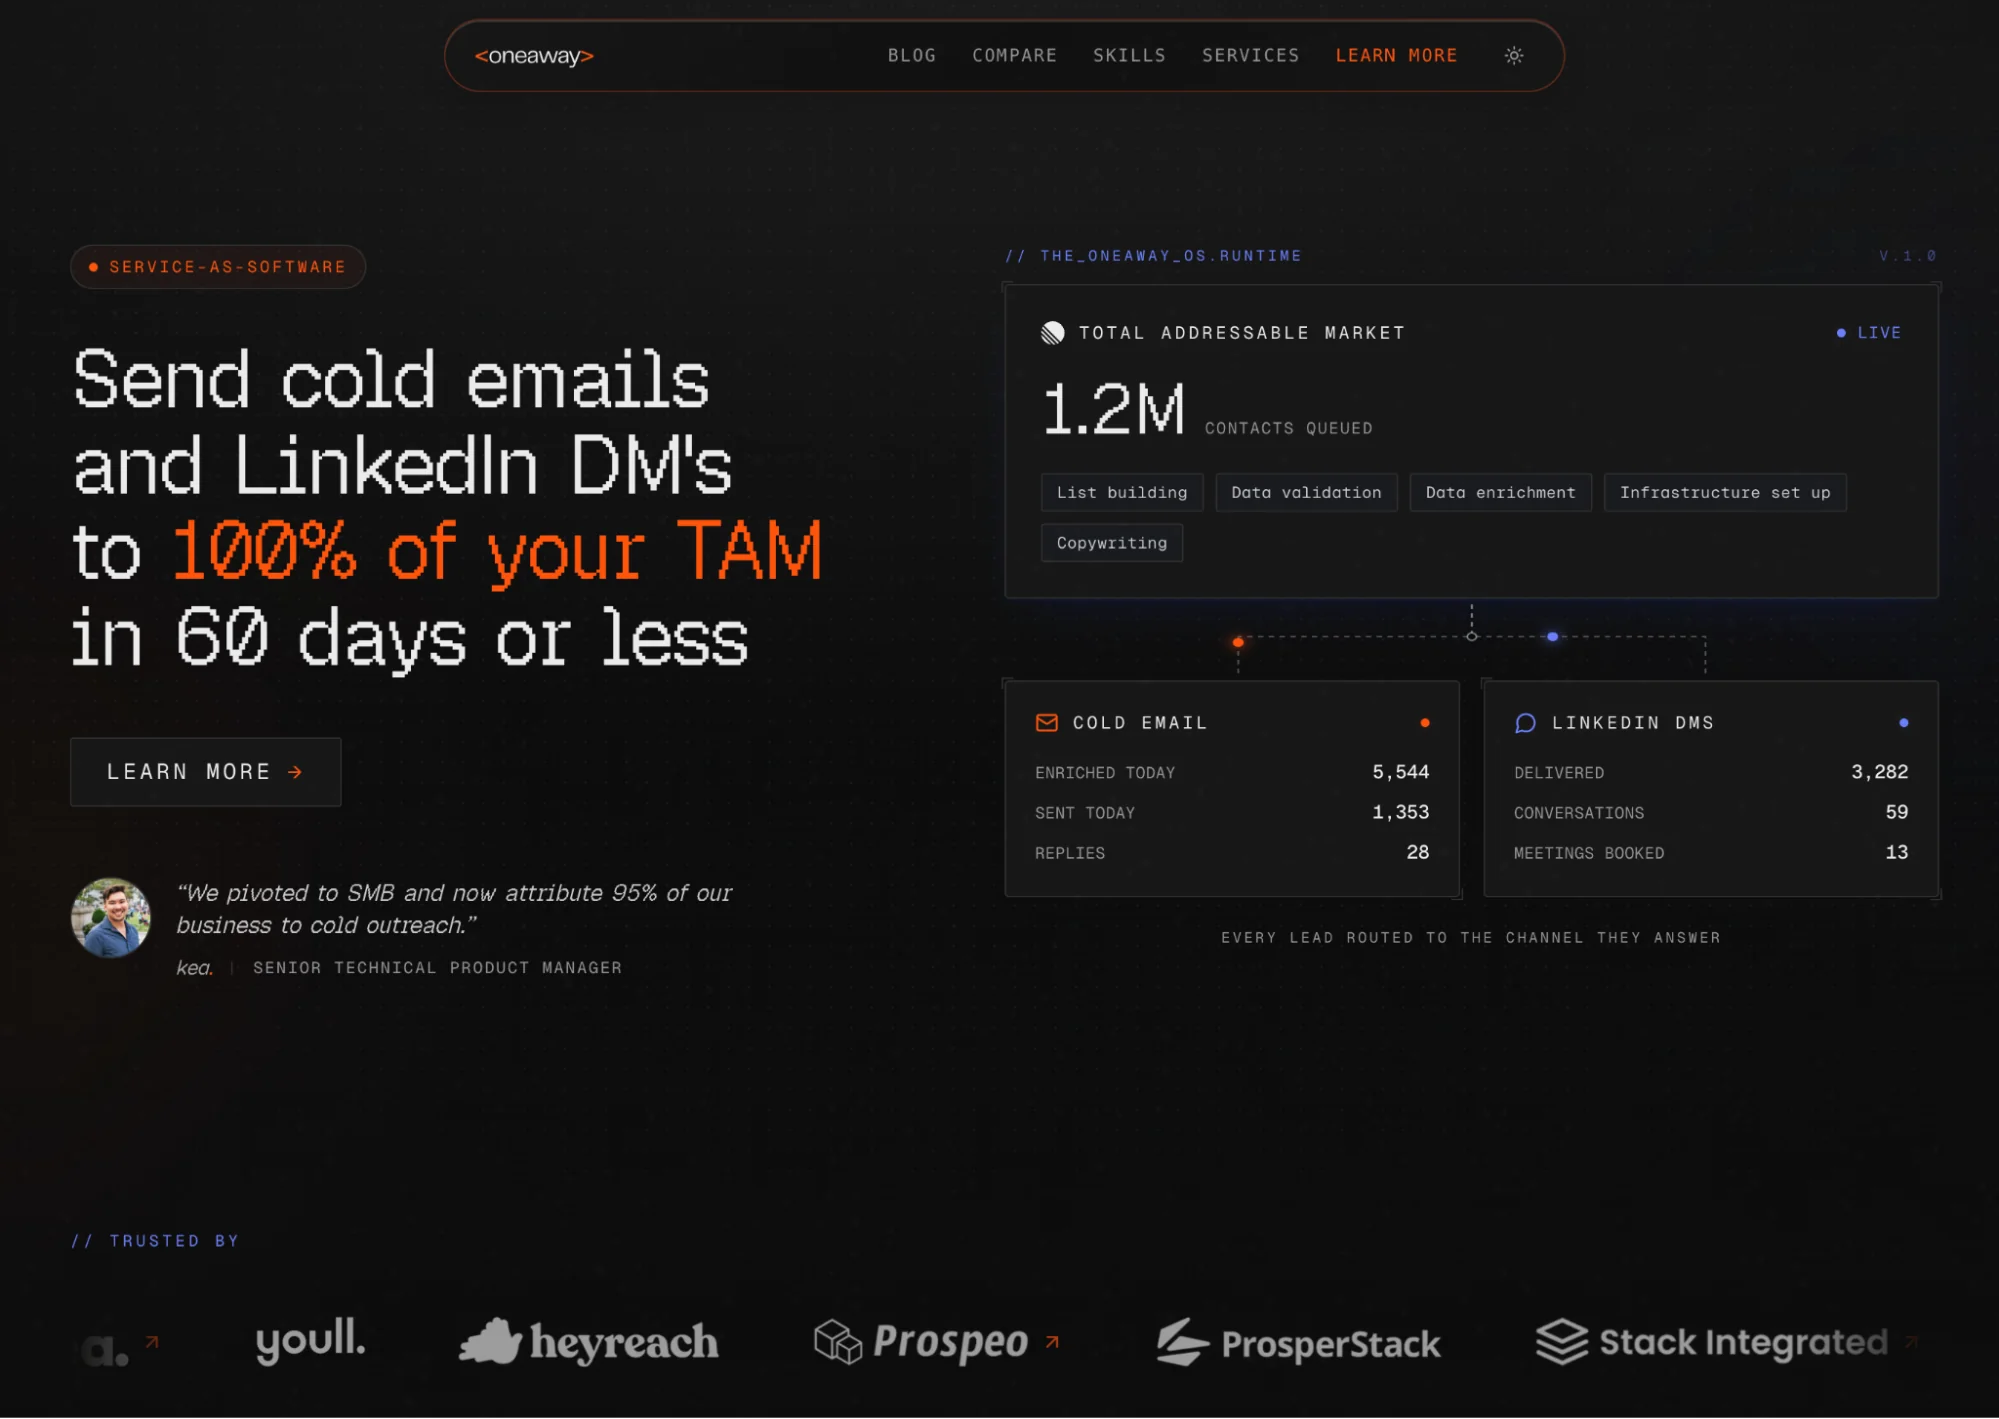Click the Meetings Booked value 13
The width and height of the screenshot is (1999, 1419).
coord(1897,852)
